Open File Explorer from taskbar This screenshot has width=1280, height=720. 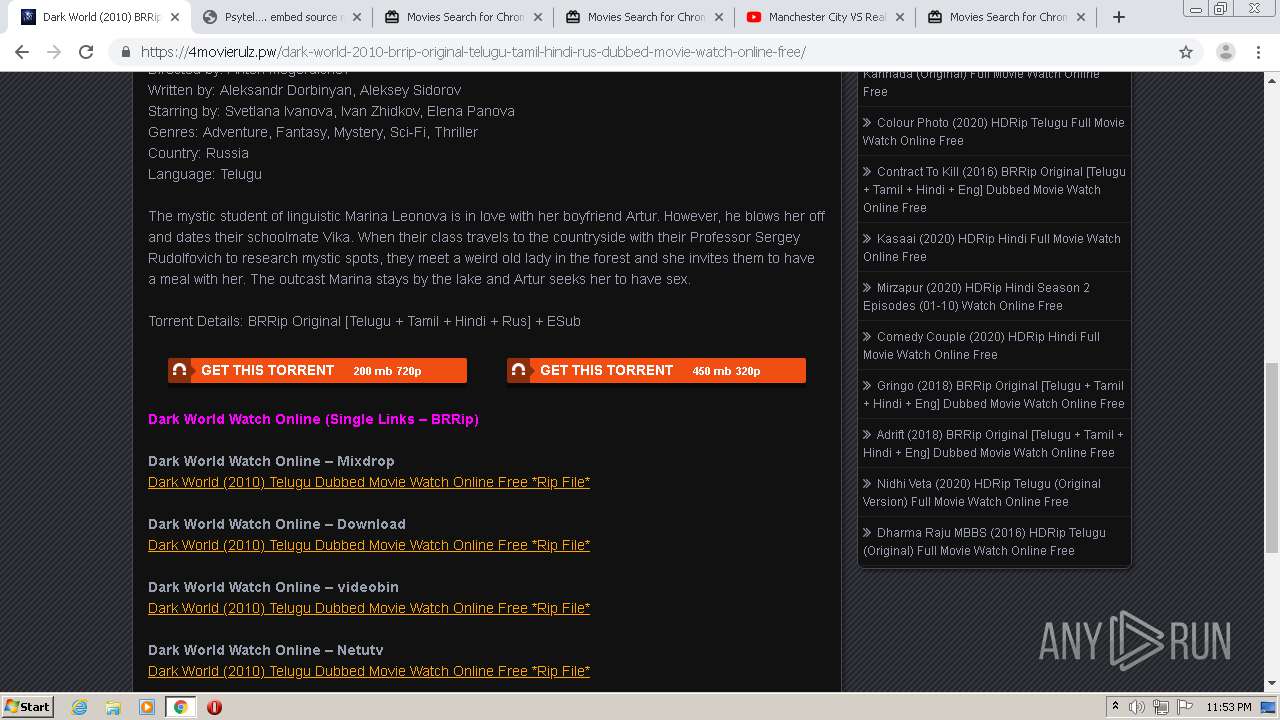point(113,707)
